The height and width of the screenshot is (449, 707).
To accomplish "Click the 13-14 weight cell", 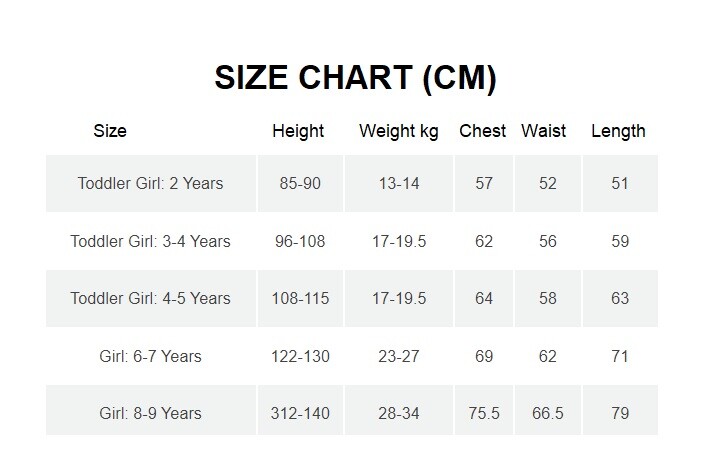I will click(x=400, y=183).
